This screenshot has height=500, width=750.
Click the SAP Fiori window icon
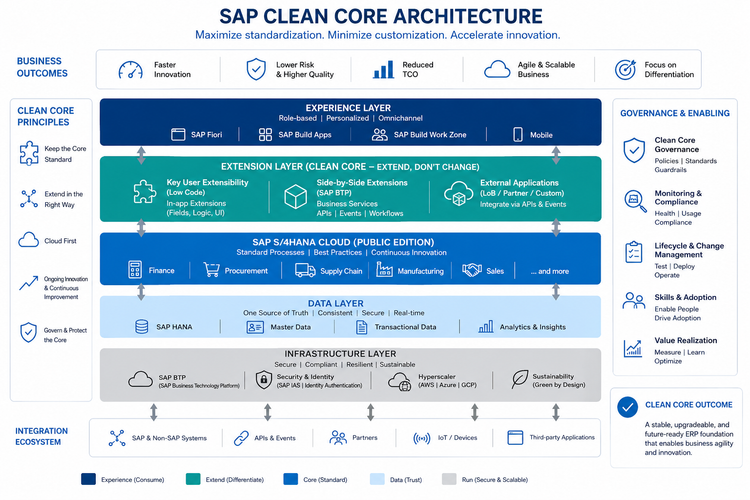click(178, 134)
